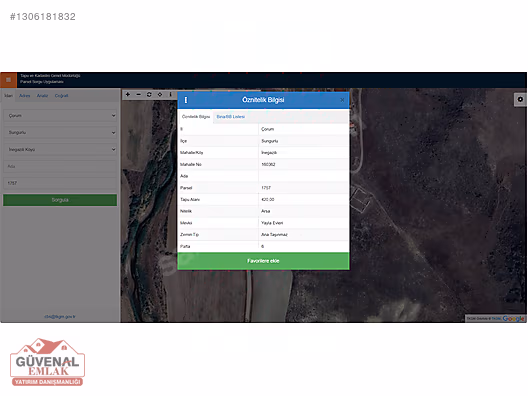Switch to the Coğrafi tab
The width and height of the screenshot is (528, 396).
click(61, 96)
